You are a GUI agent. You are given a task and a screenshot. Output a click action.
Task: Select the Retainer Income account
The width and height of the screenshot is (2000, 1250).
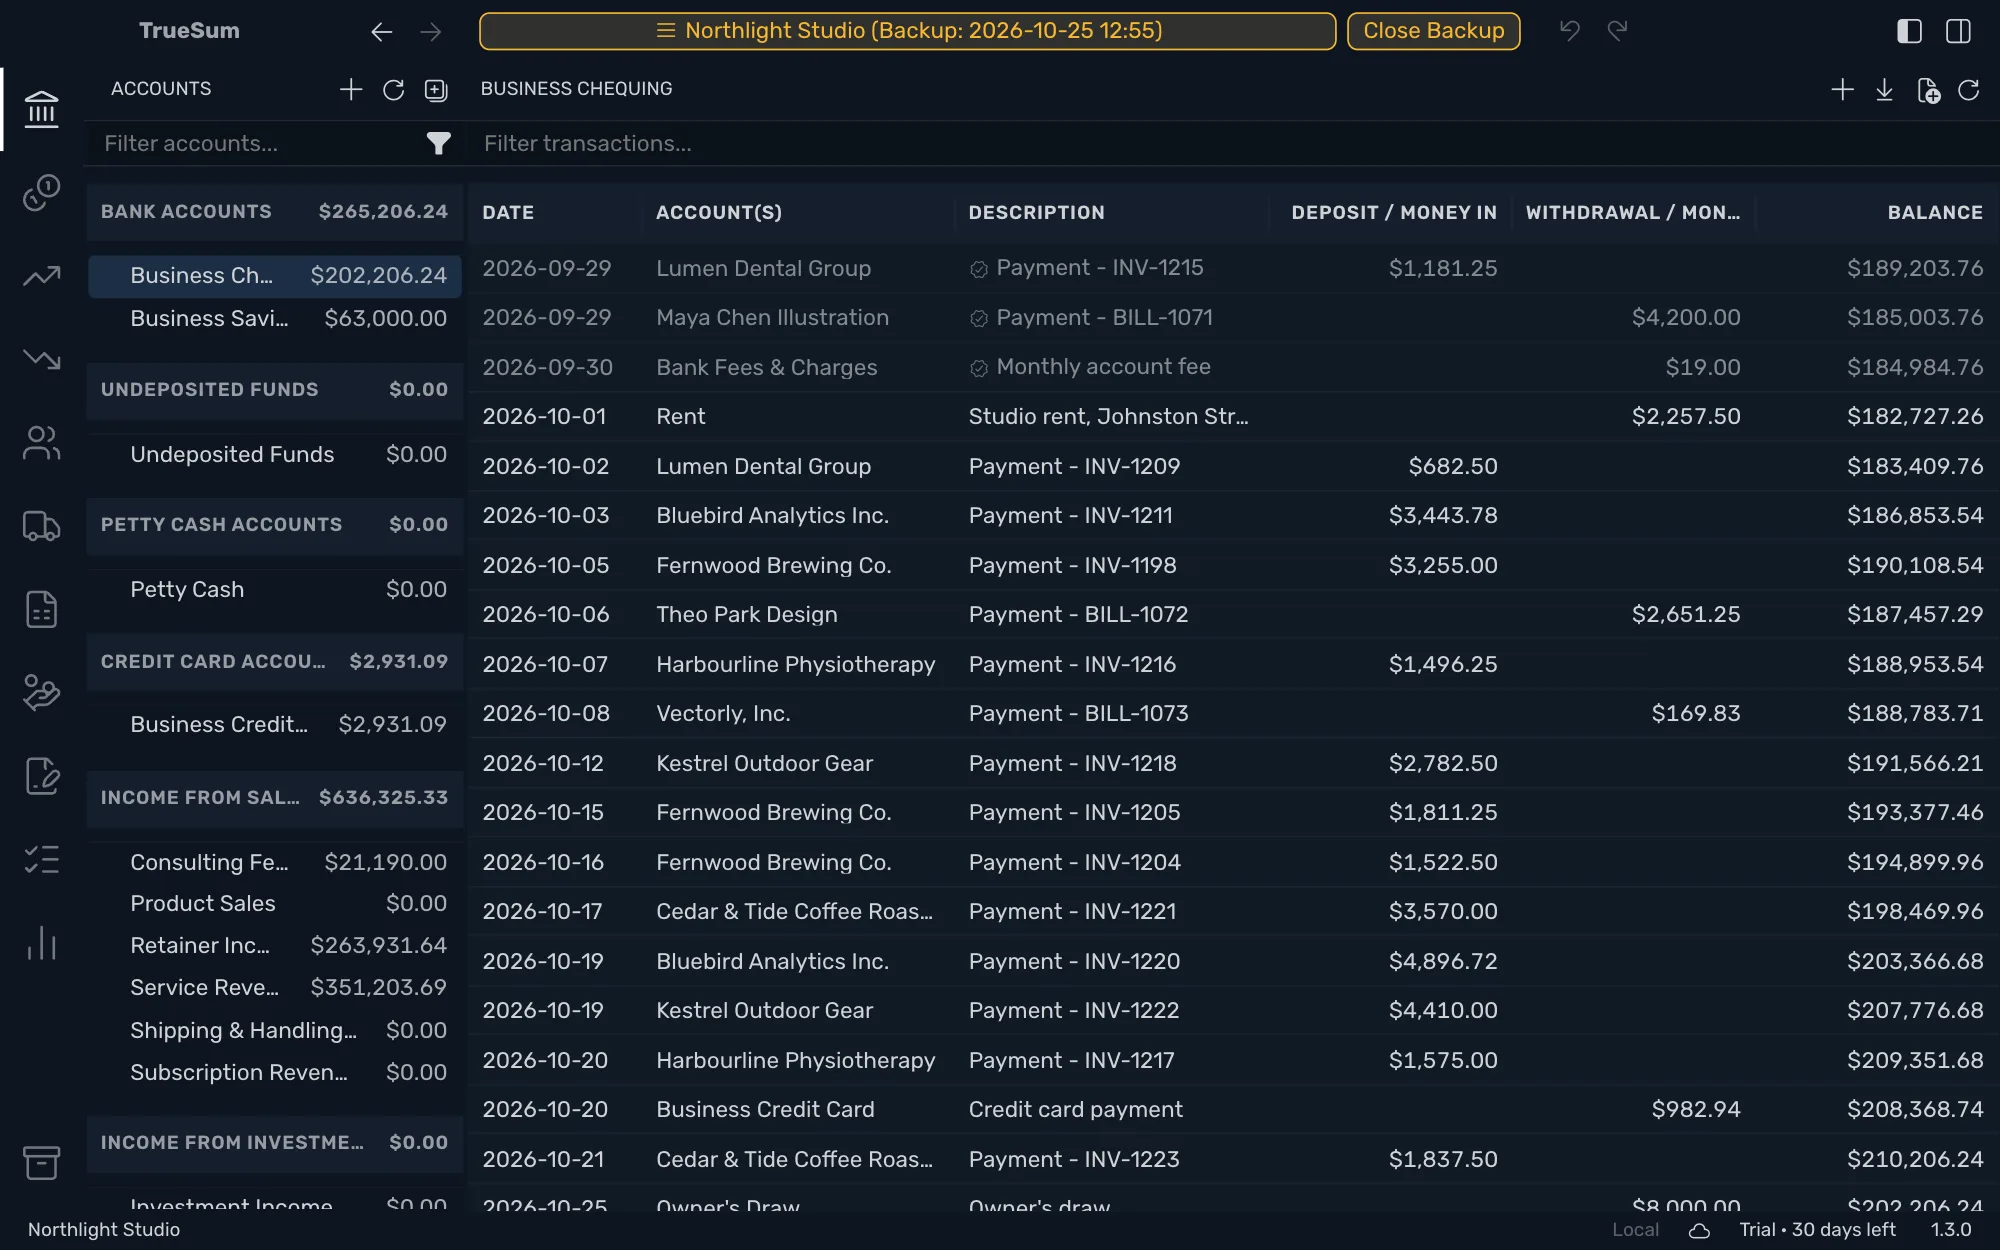click(x=274, y=946)
